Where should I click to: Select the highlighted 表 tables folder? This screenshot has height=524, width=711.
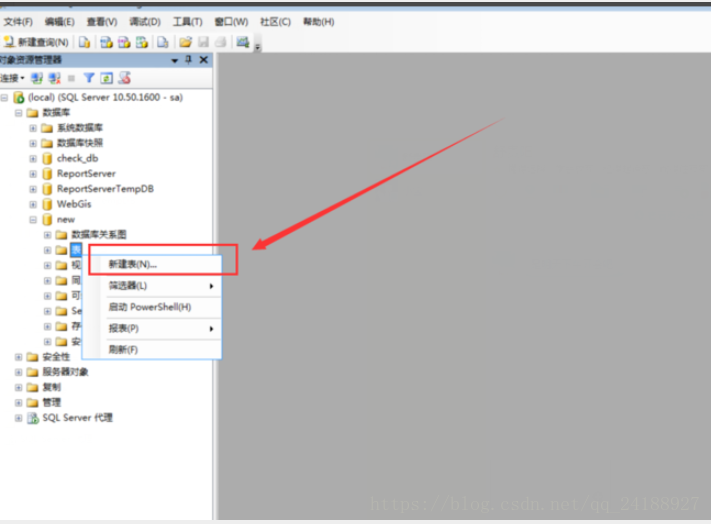[76, 250]
